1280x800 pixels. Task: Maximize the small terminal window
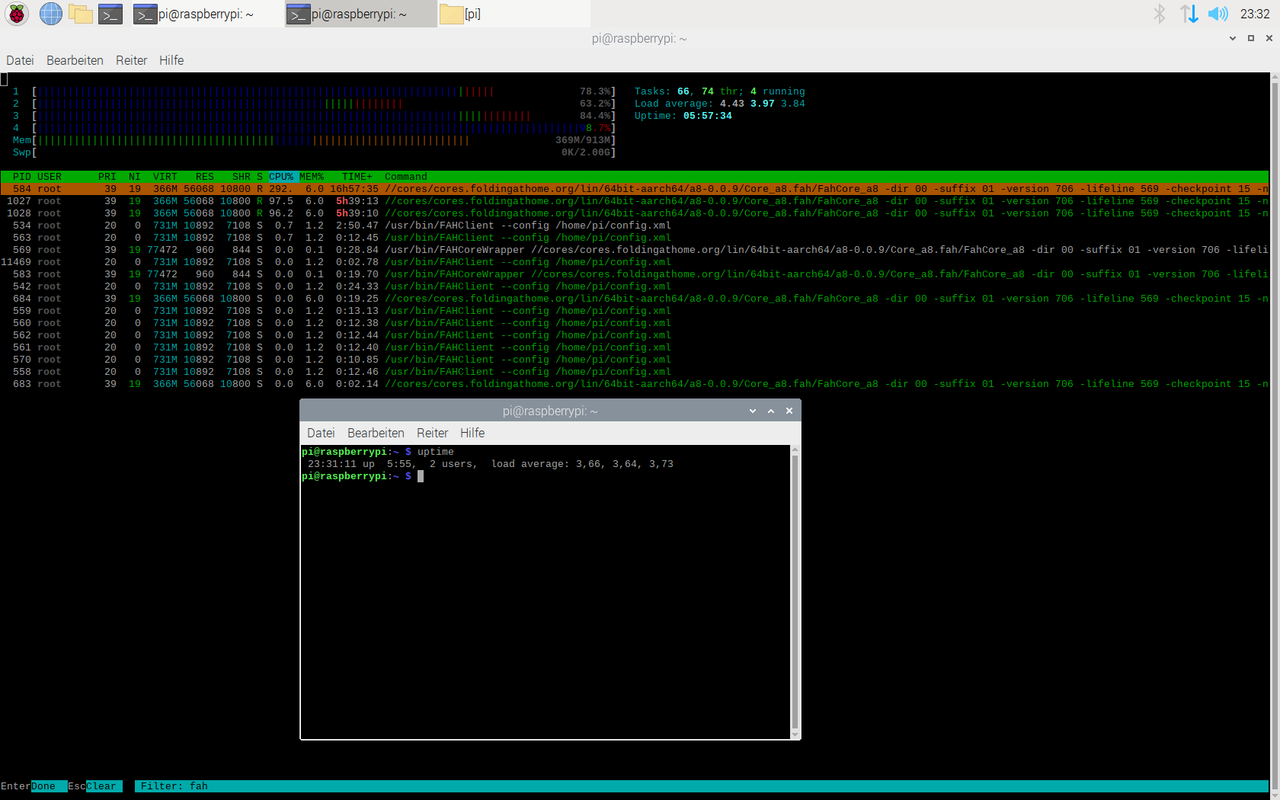[771, 411]
